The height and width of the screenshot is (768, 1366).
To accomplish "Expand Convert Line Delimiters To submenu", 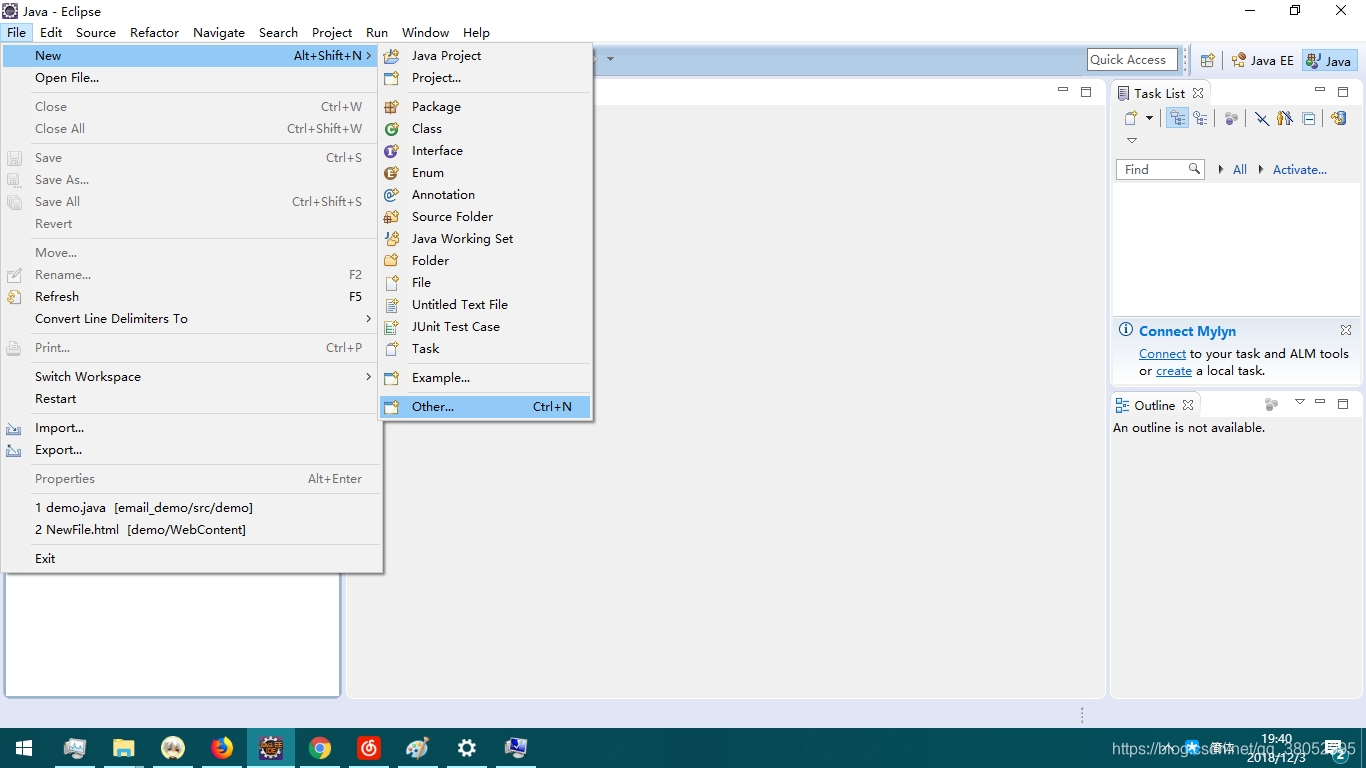I will 191,319.
